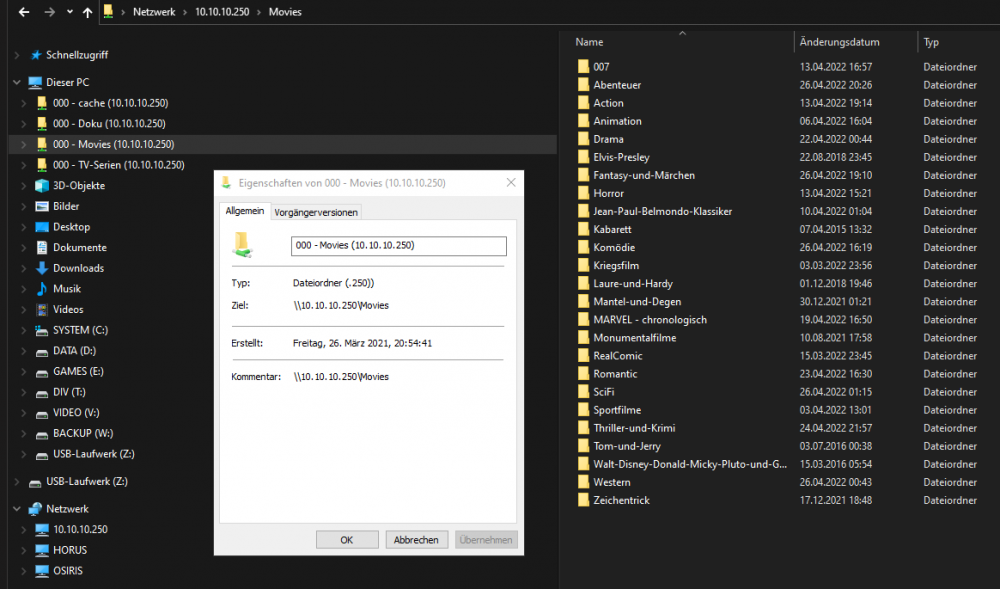
Task: Switch to the Allgemein tab
Action: click(x=245, y=211)
